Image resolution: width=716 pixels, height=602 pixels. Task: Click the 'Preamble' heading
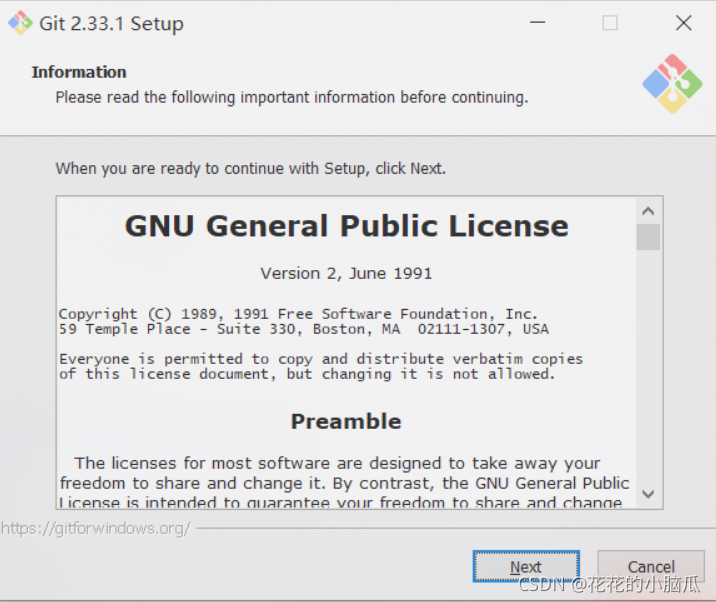[x=346, y=421]
